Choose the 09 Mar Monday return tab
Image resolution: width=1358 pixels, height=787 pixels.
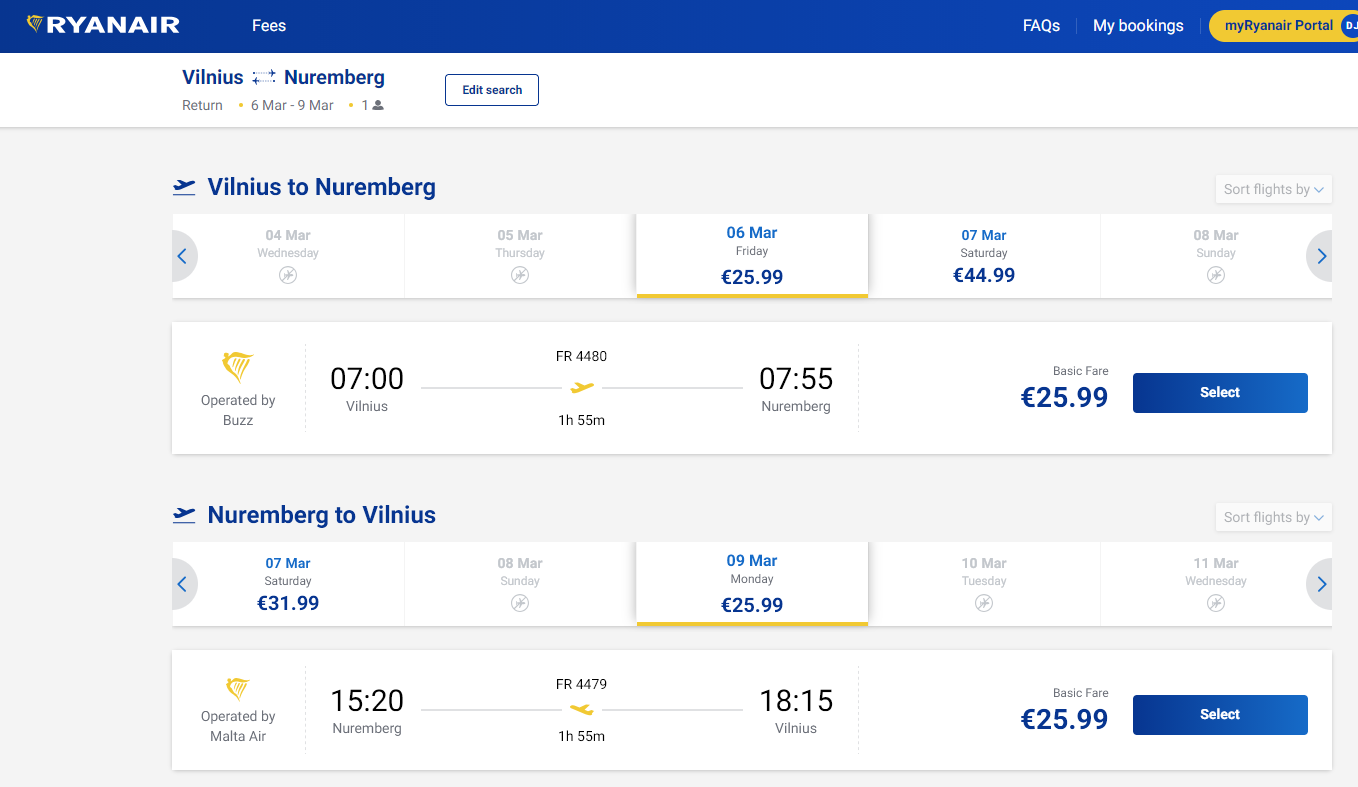point(752,584)
